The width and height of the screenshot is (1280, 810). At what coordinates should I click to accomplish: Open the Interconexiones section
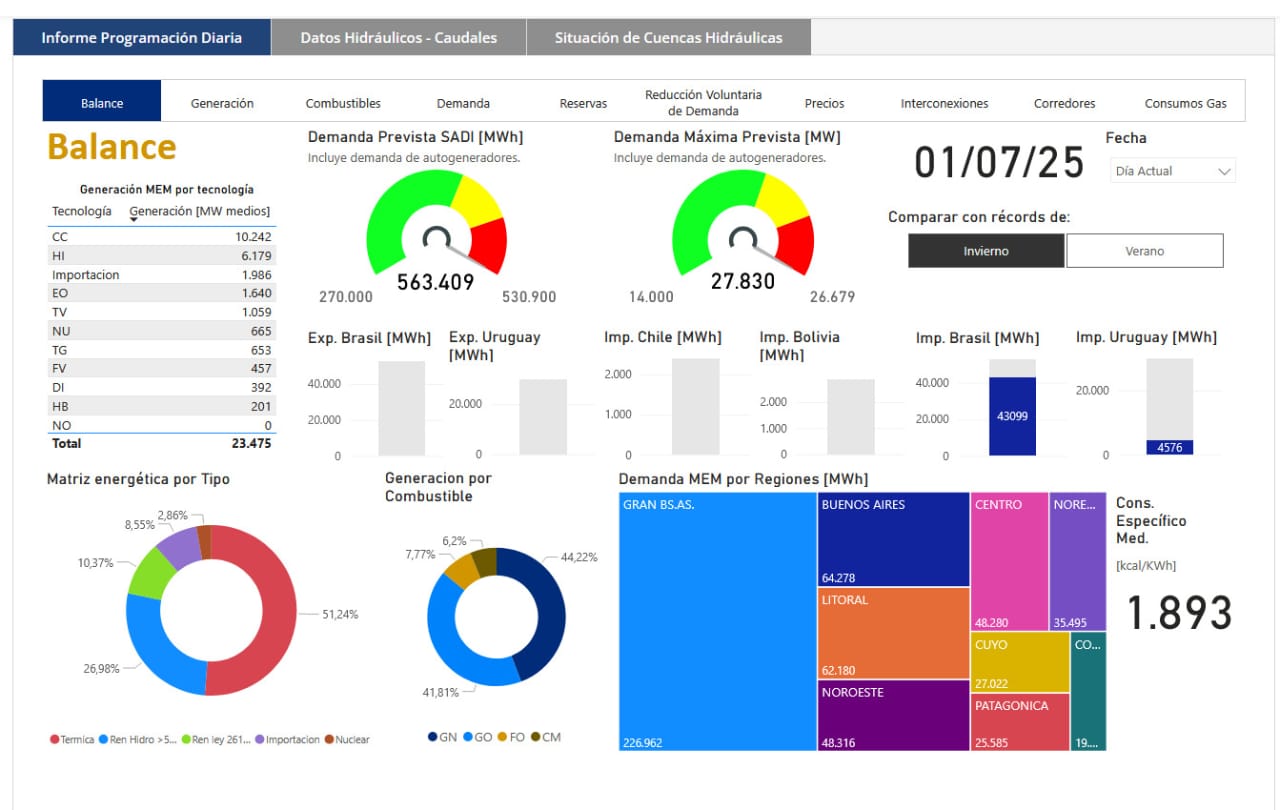pyautogui.click(x=944, y=103)
